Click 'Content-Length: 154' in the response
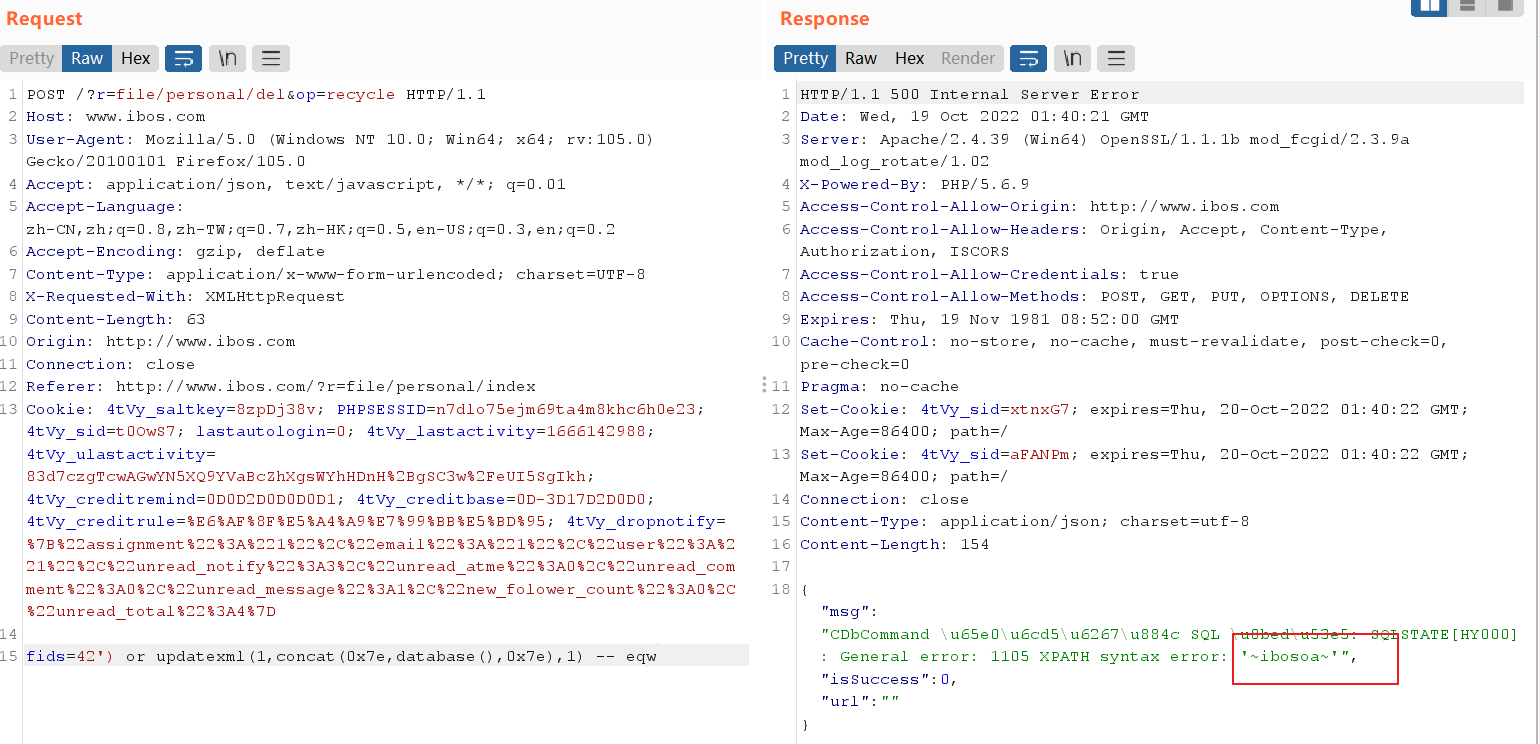 click(x=894, y=544)
